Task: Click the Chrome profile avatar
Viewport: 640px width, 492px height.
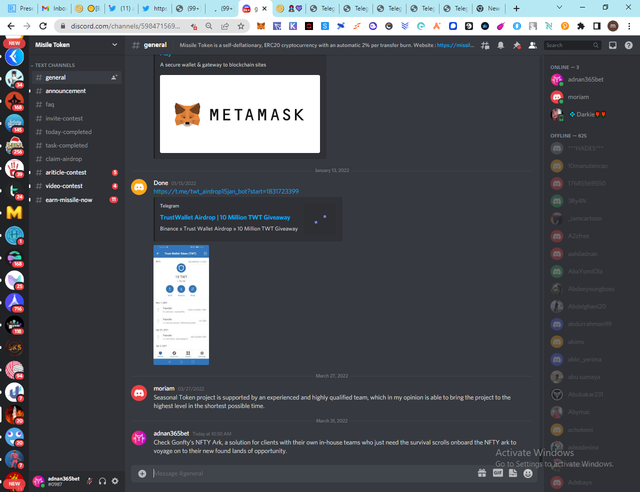Action: point(613,26)
